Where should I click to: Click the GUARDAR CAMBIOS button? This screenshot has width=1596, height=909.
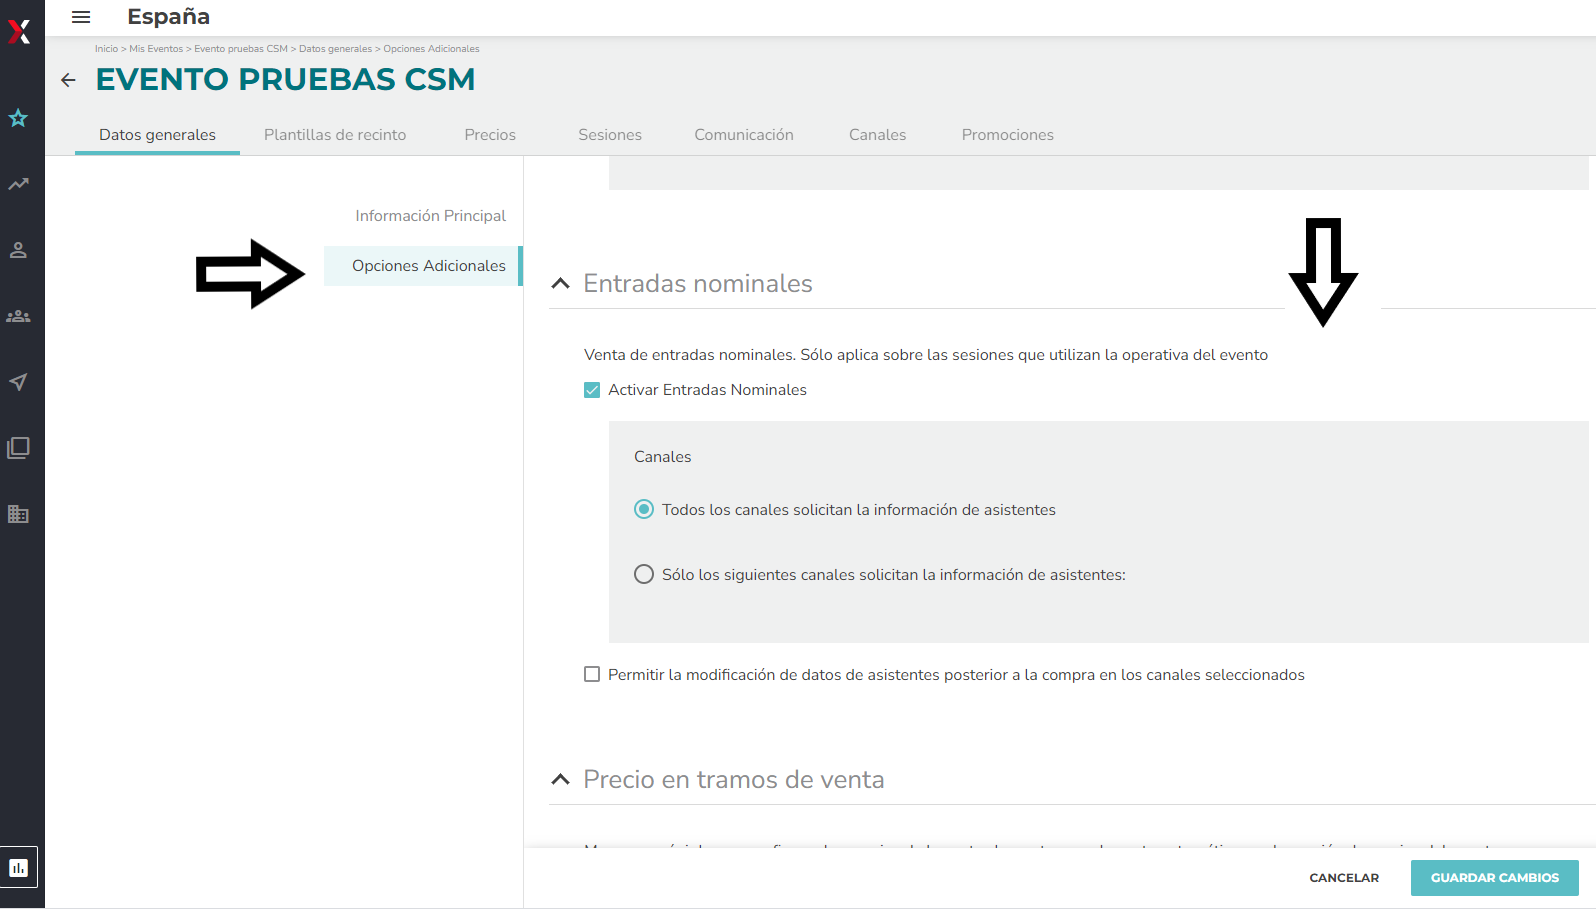(x=1495, y=878)
